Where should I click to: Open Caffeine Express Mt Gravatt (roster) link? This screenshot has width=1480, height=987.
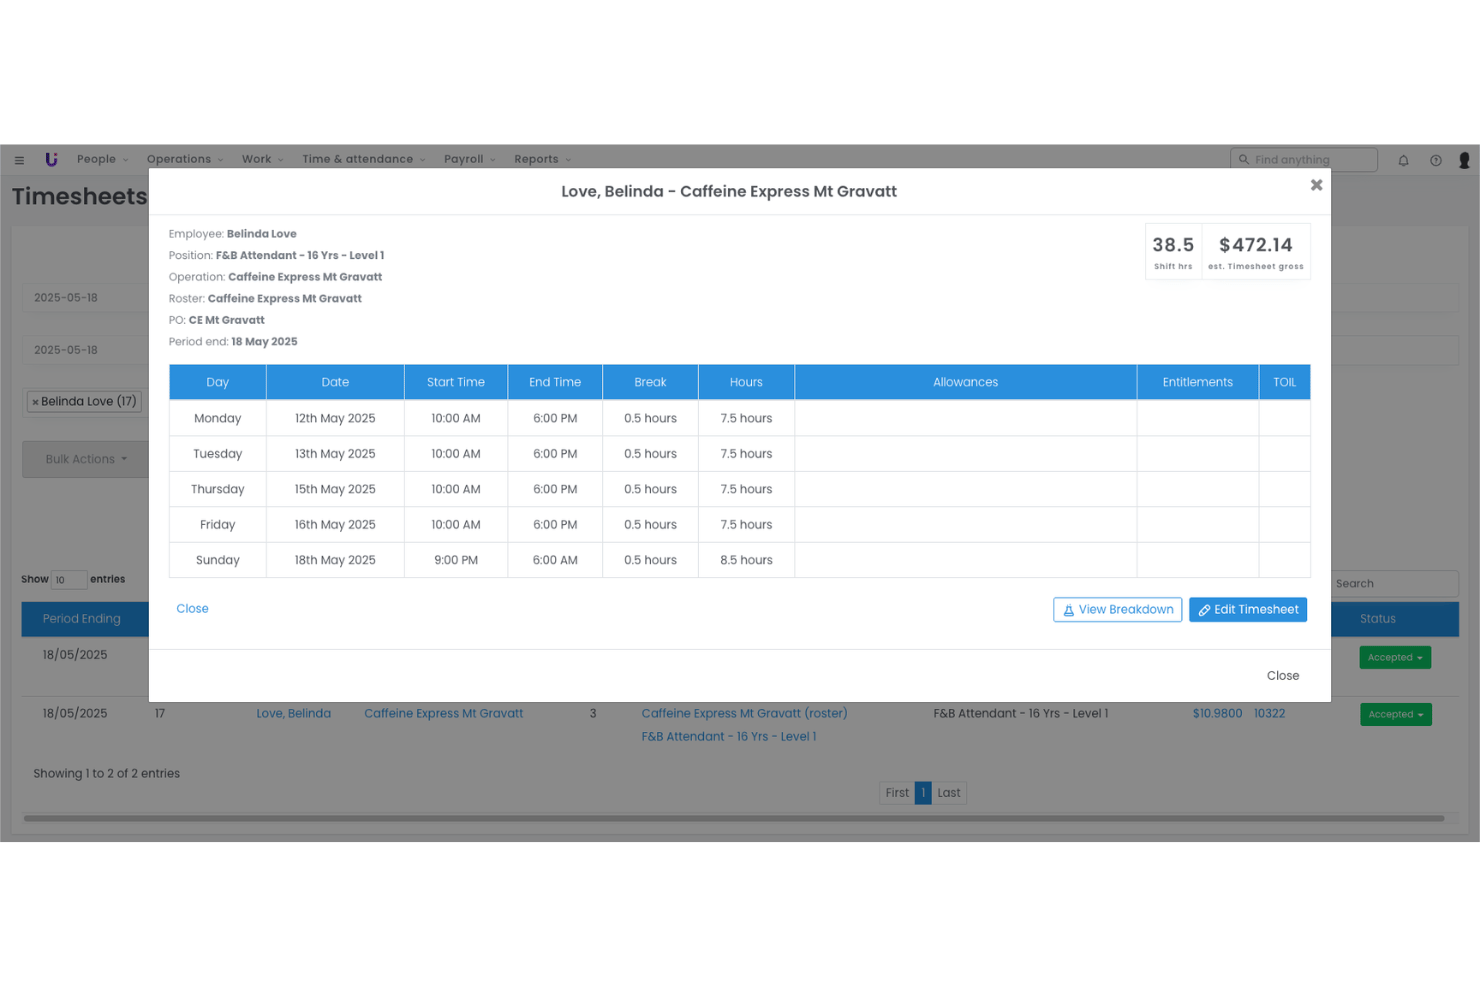coord(744,714)
